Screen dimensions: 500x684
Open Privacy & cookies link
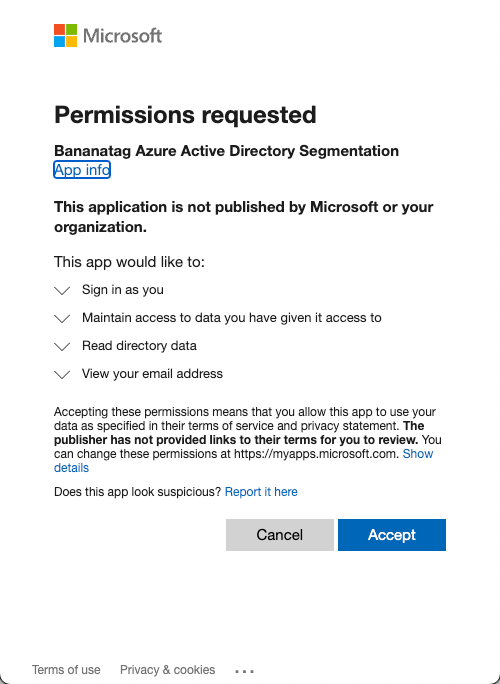pyautogui.click(x=168, y=670)
